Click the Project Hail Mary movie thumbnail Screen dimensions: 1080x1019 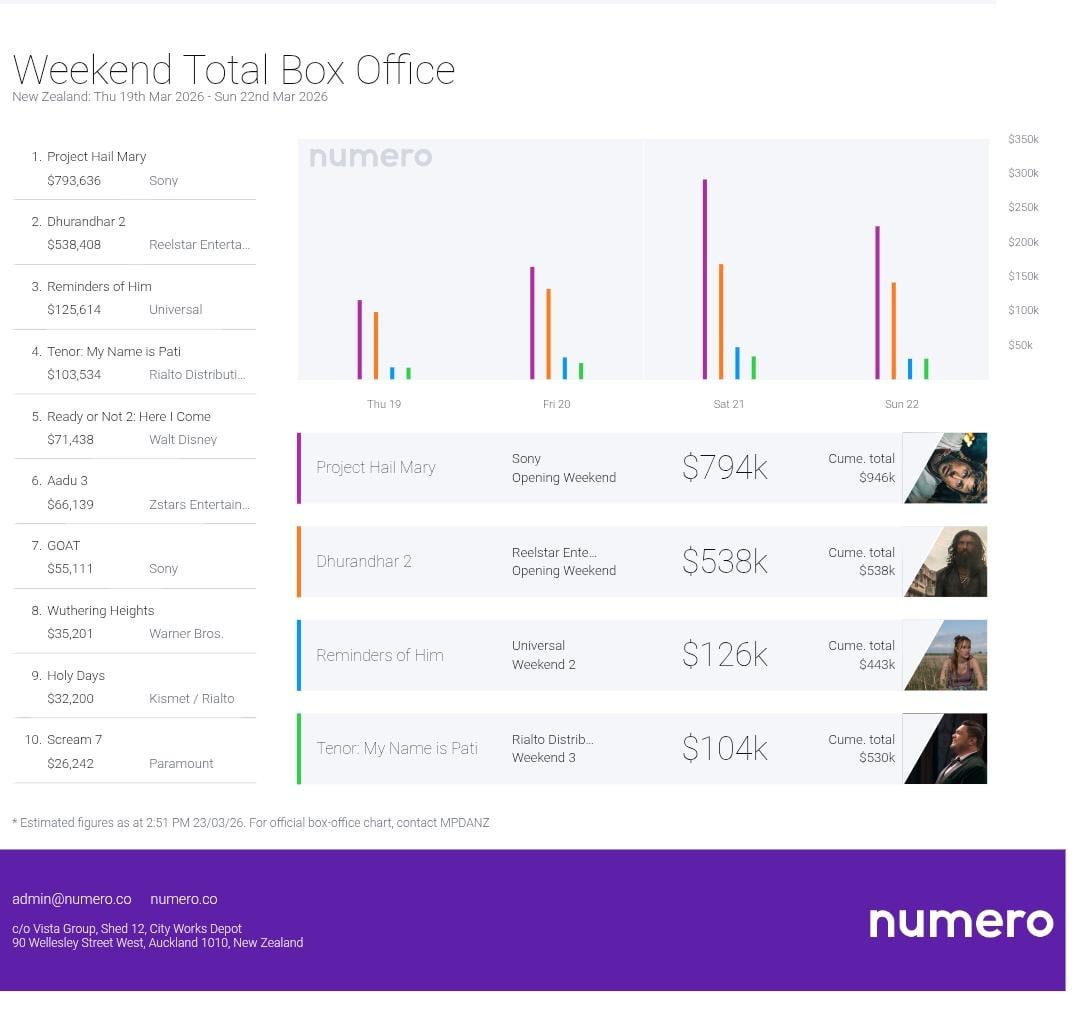click(944, 468)
